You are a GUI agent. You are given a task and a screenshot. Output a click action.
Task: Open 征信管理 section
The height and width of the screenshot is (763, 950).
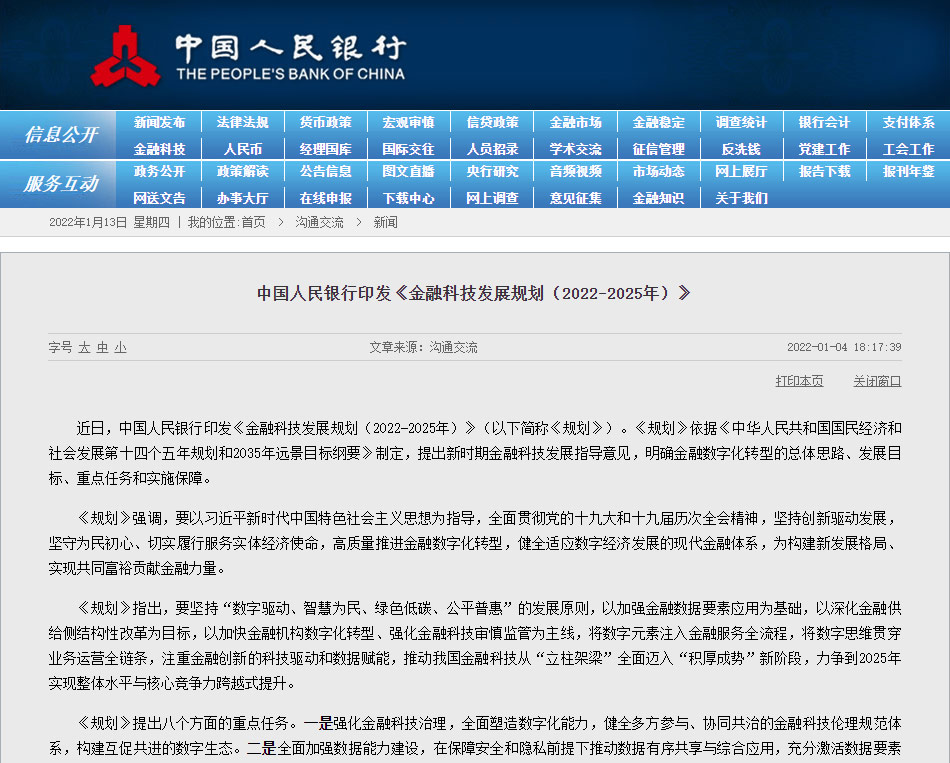[659, 149]
